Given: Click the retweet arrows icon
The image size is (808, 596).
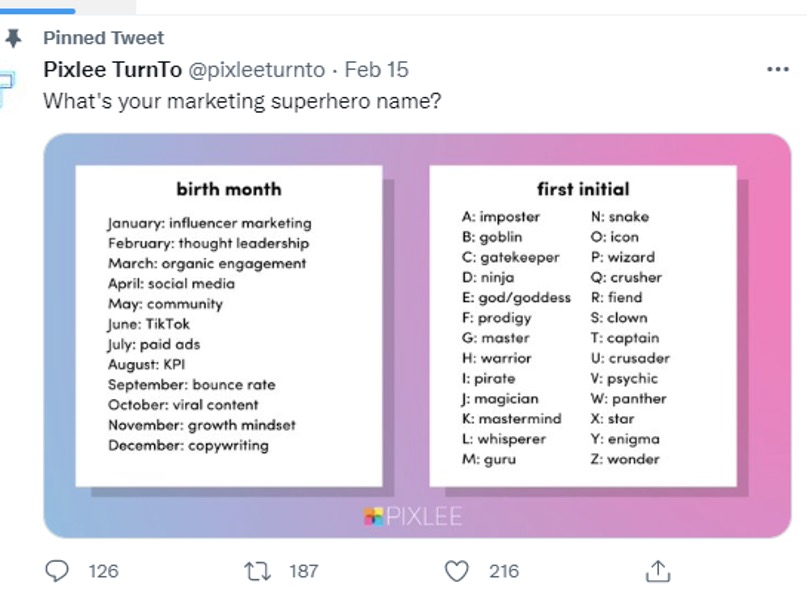Looking at the screenshot, I should point(257,571).
